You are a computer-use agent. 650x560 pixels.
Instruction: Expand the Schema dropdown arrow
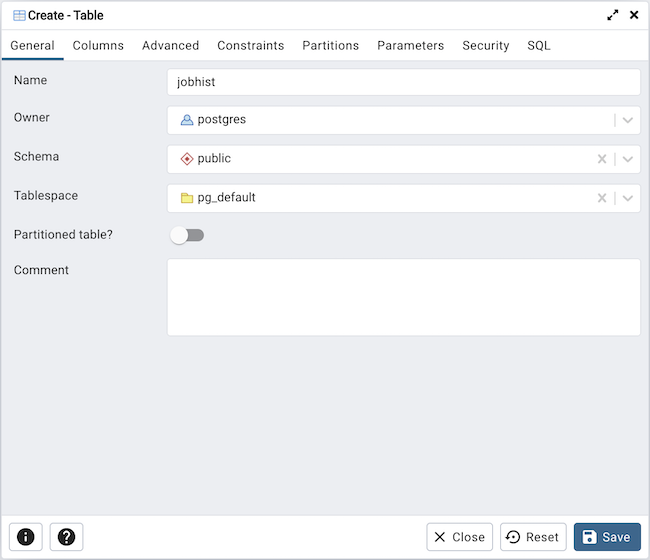tap(628, 159)
